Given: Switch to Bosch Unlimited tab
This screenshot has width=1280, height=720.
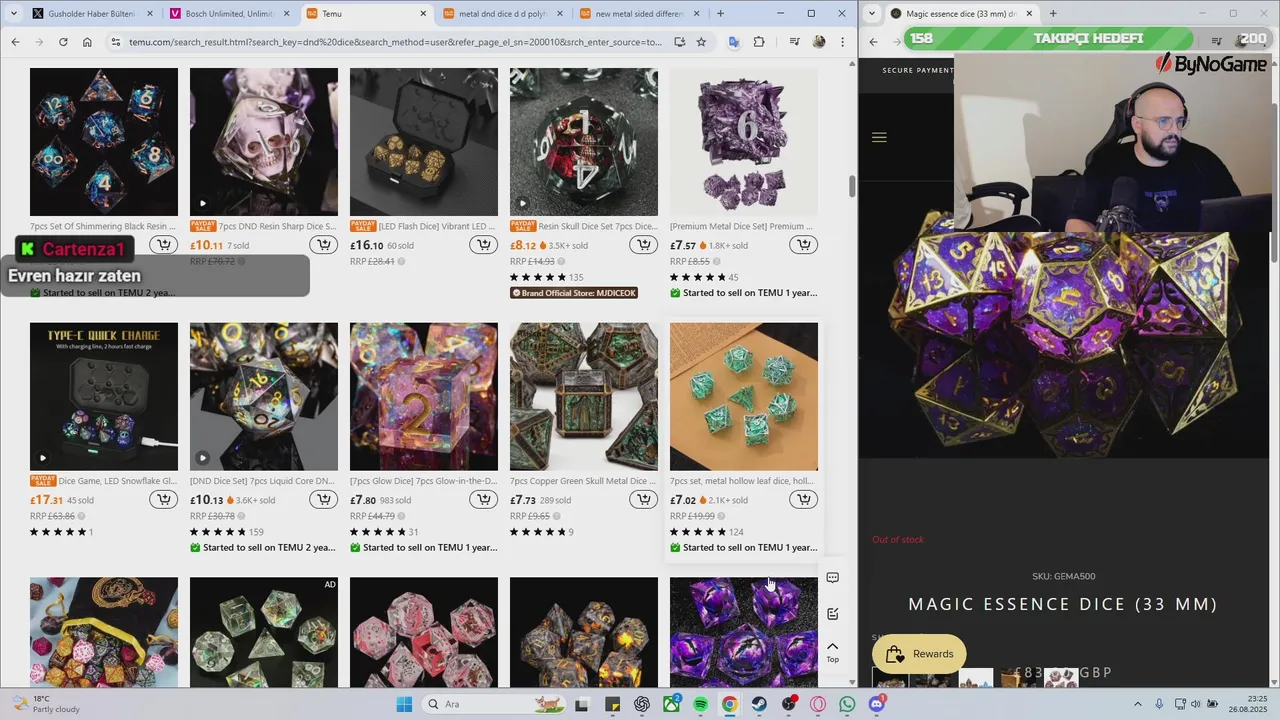Looking at the screenshot, I should point(230,14).
